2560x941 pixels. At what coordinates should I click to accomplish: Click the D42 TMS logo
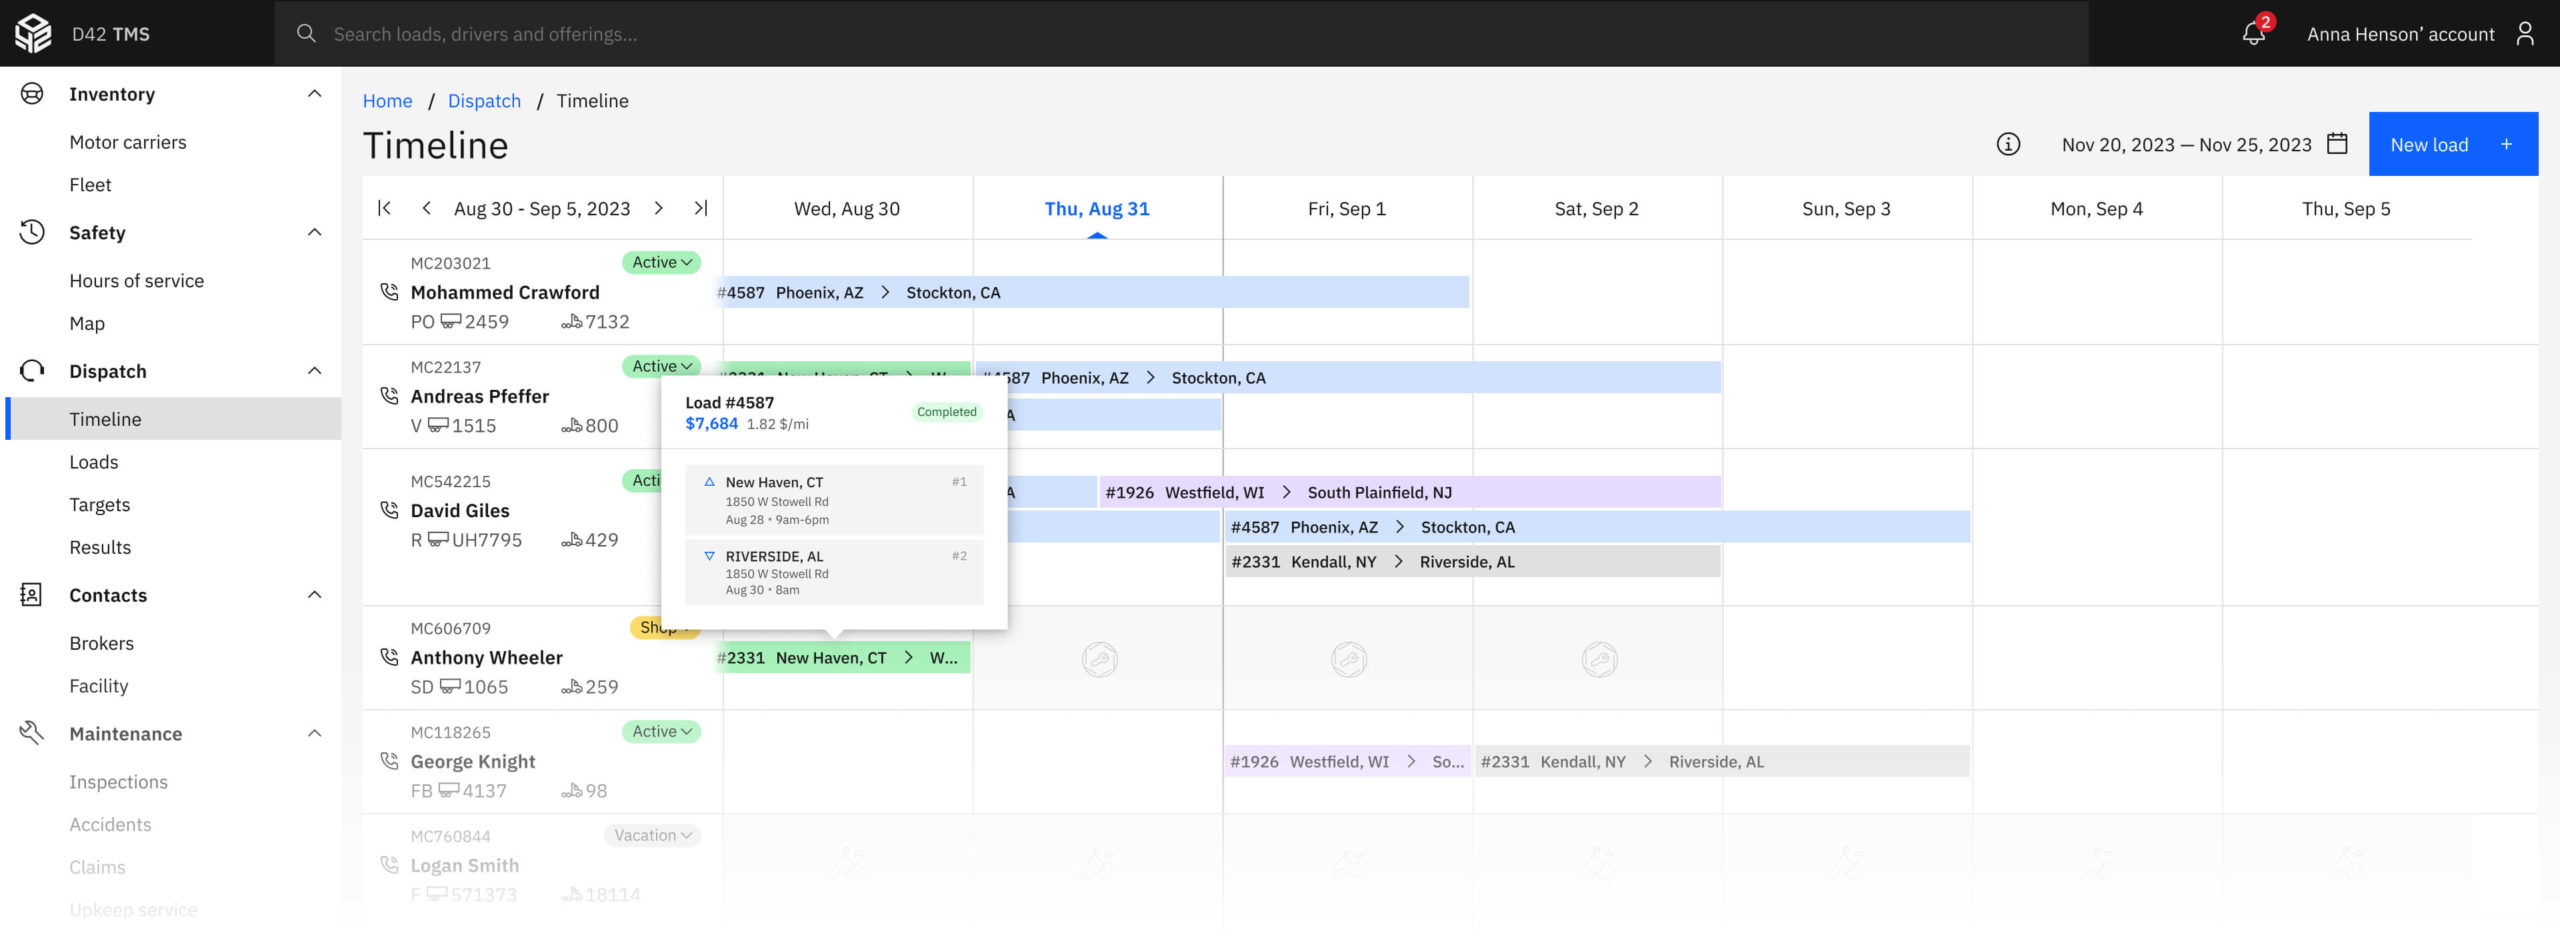point(34,34)
